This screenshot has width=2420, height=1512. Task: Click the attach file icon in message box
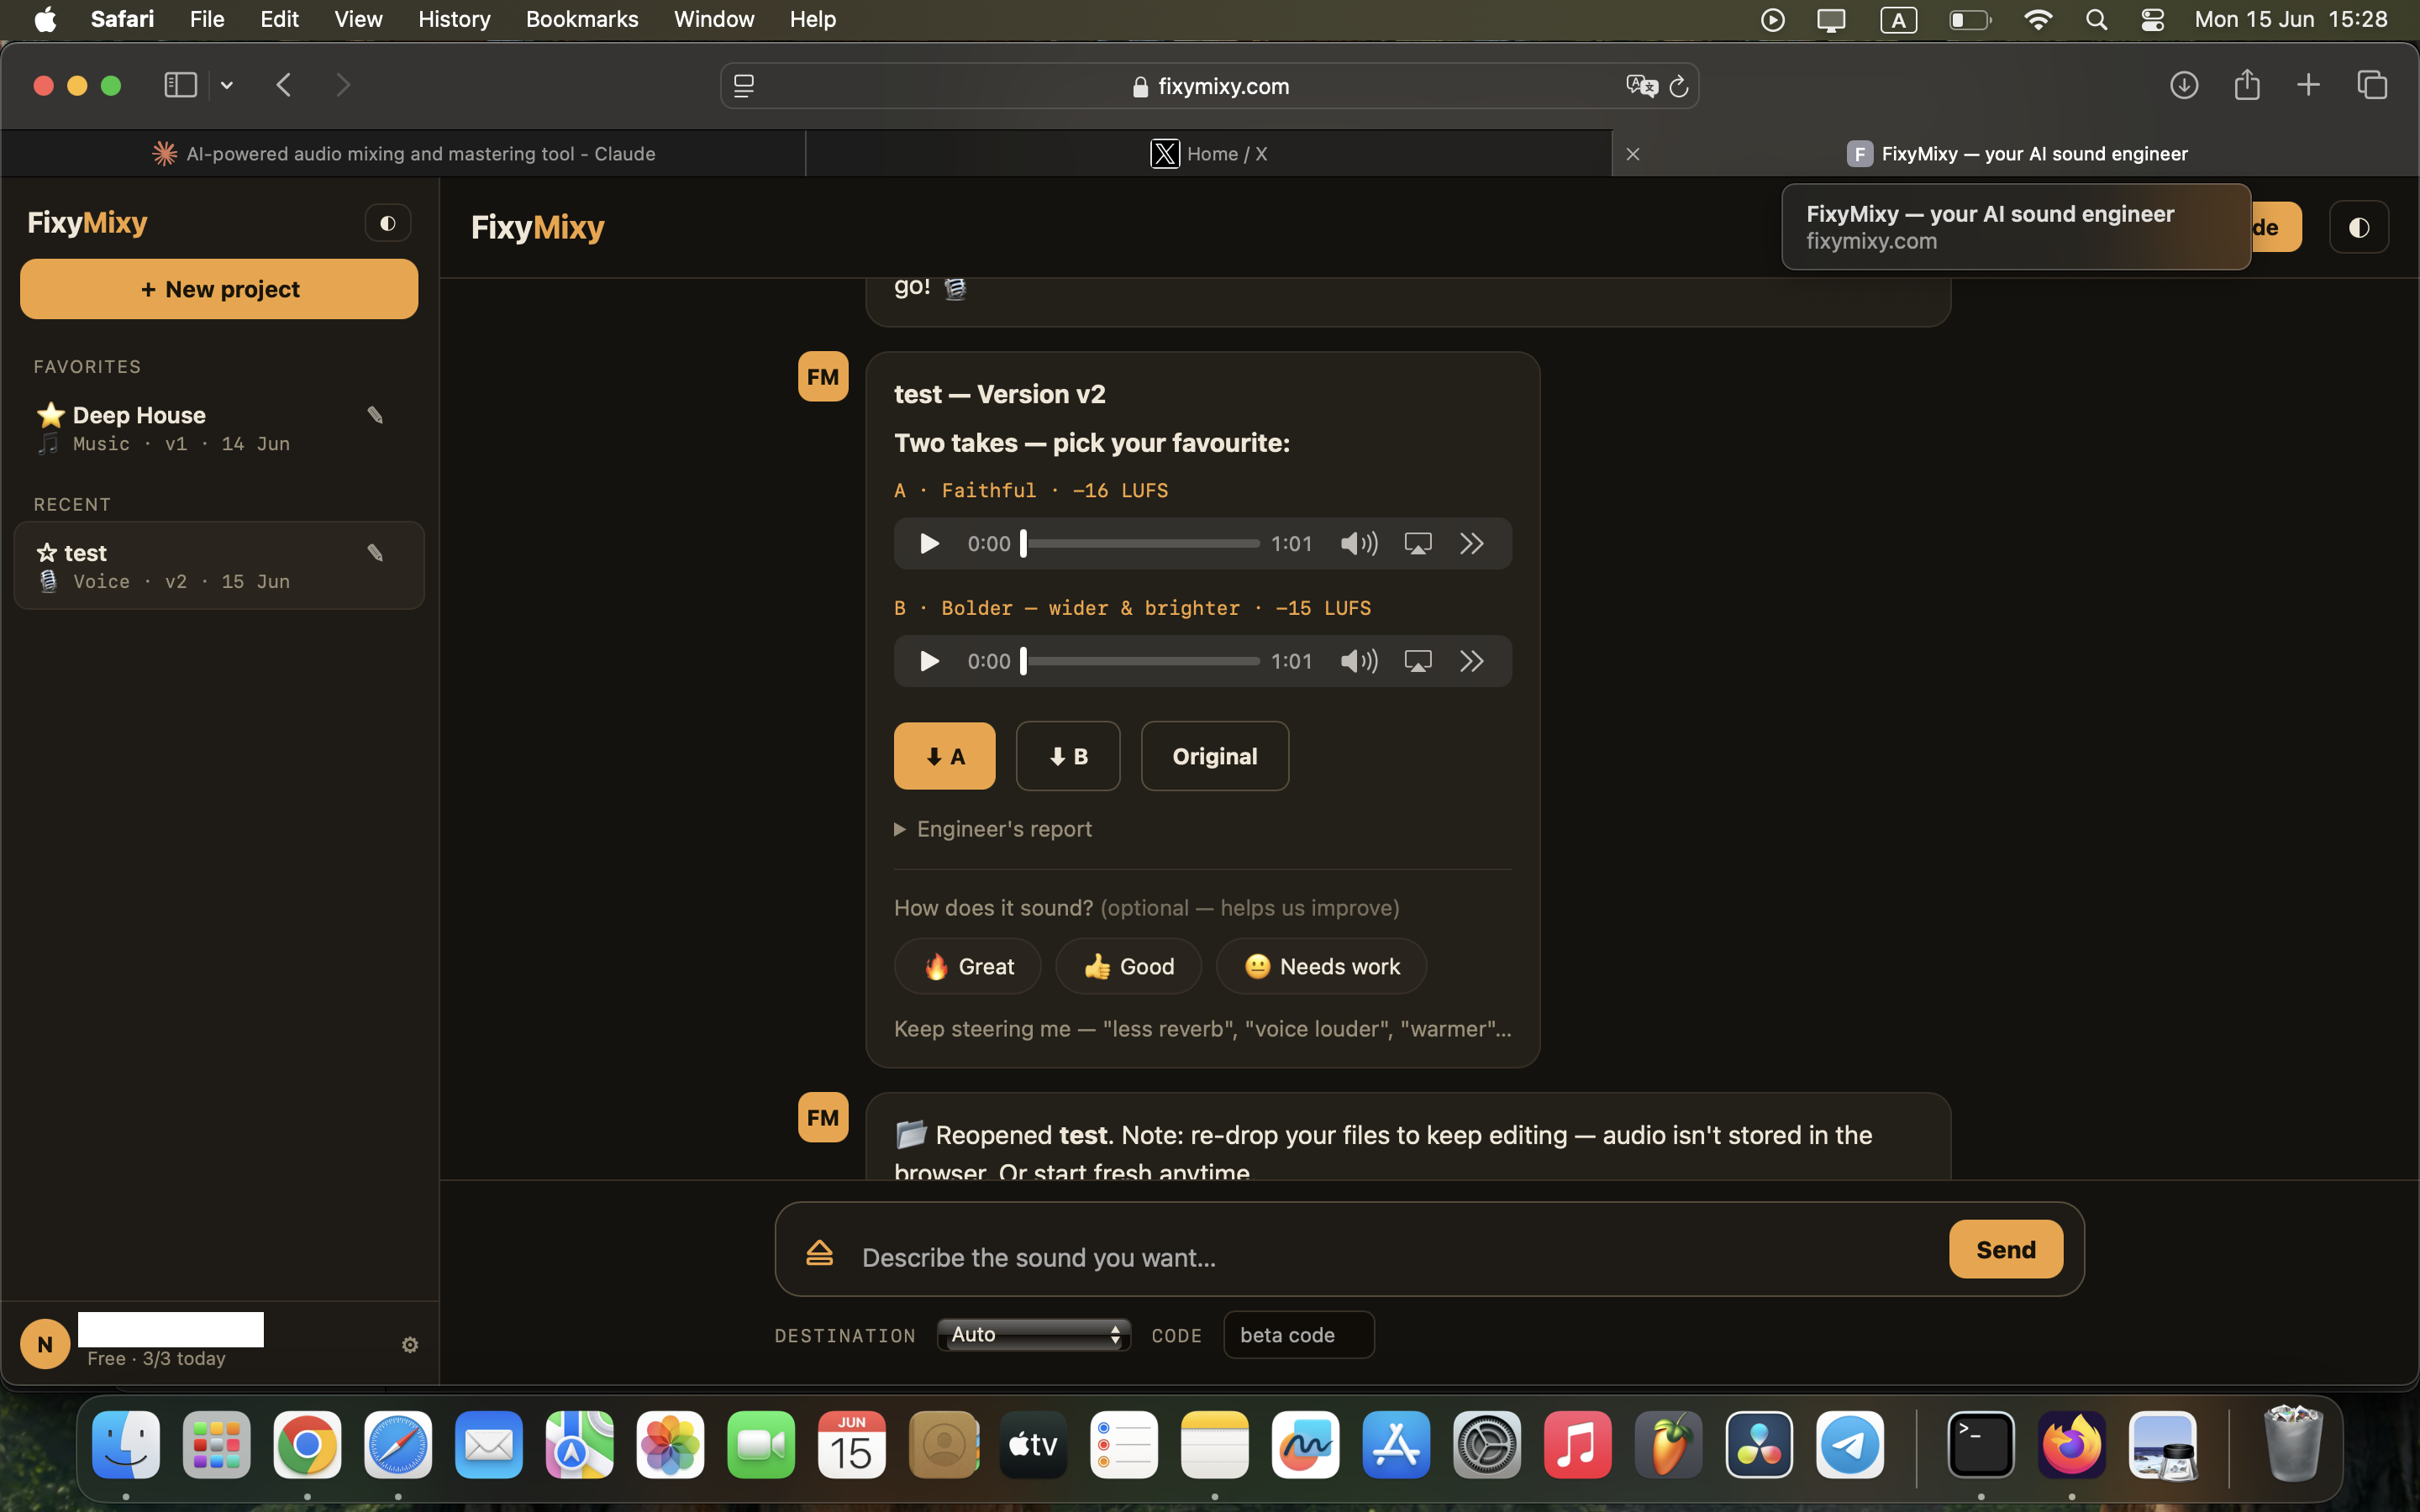pyautogui.click(x=820, y=1252)
